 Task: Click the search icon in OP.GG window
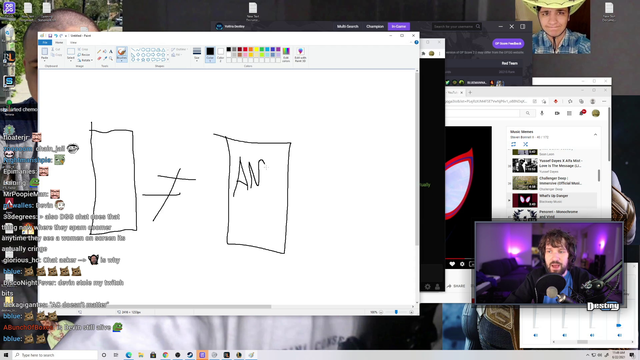coord(478,27)
